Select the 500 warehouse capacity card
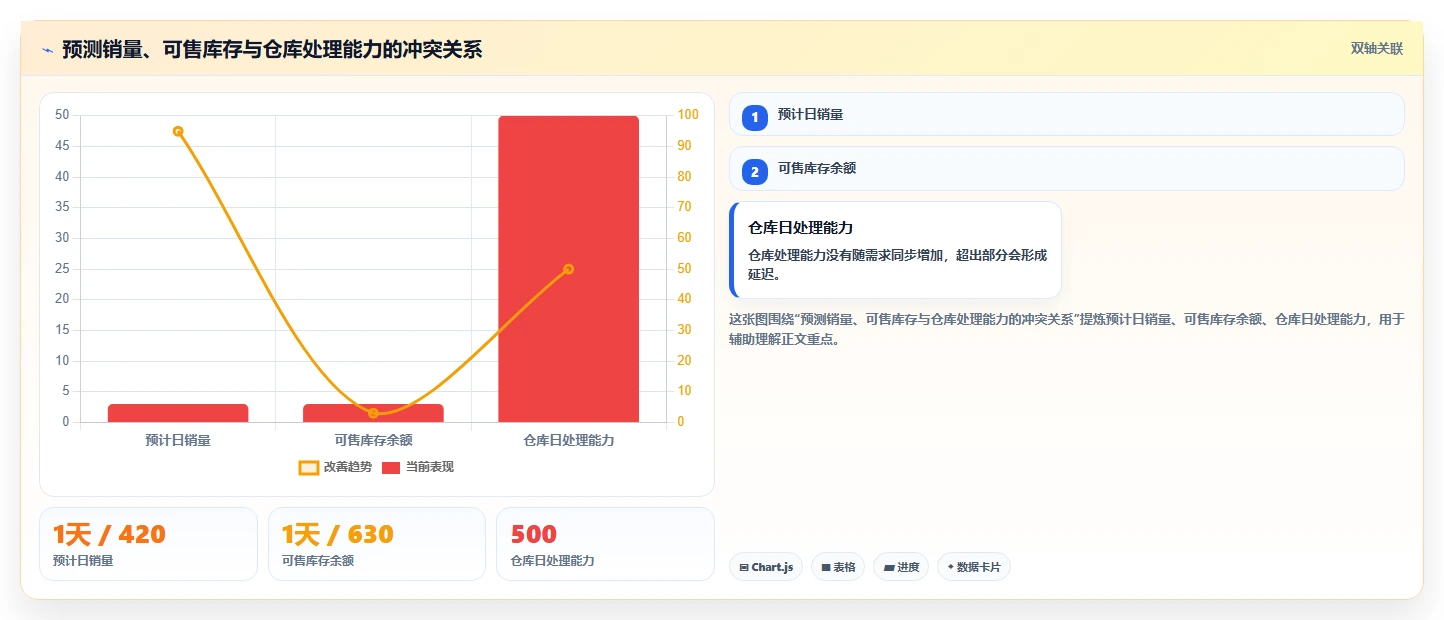 605,544
